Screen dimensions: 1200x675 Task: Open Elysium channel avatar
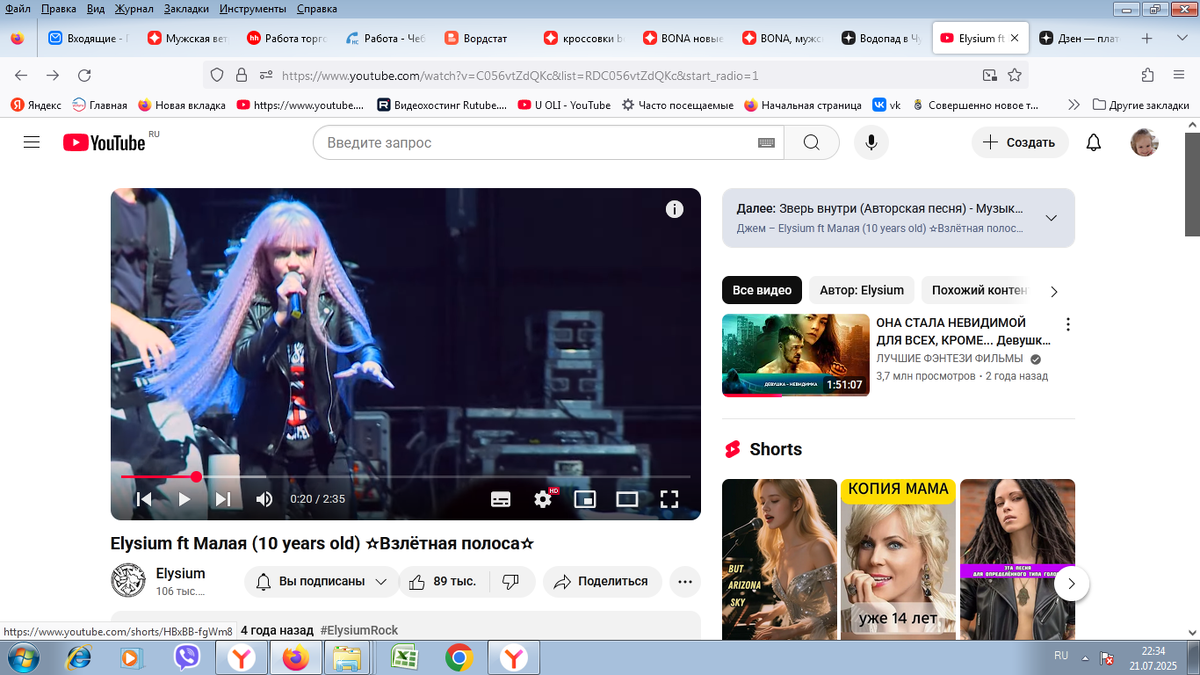pos(128,581)
